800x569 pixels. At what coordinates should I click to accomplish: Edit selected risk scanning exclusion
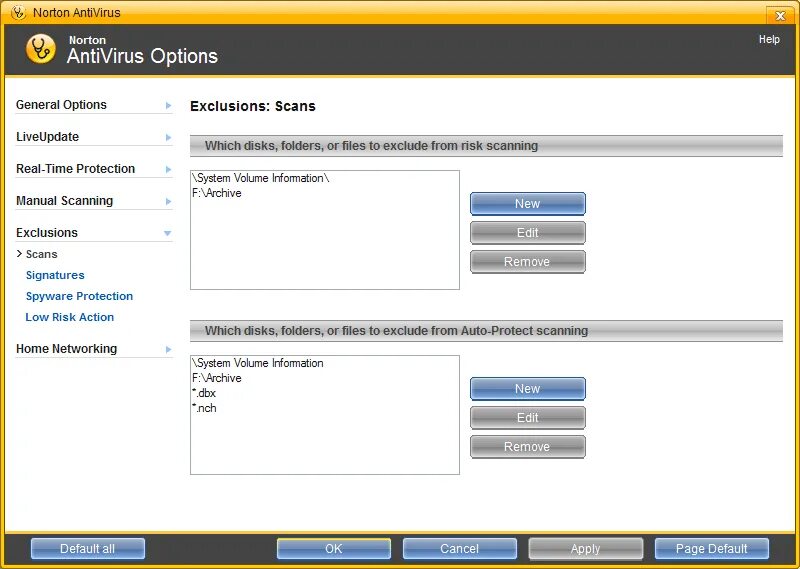pos(528,233)
